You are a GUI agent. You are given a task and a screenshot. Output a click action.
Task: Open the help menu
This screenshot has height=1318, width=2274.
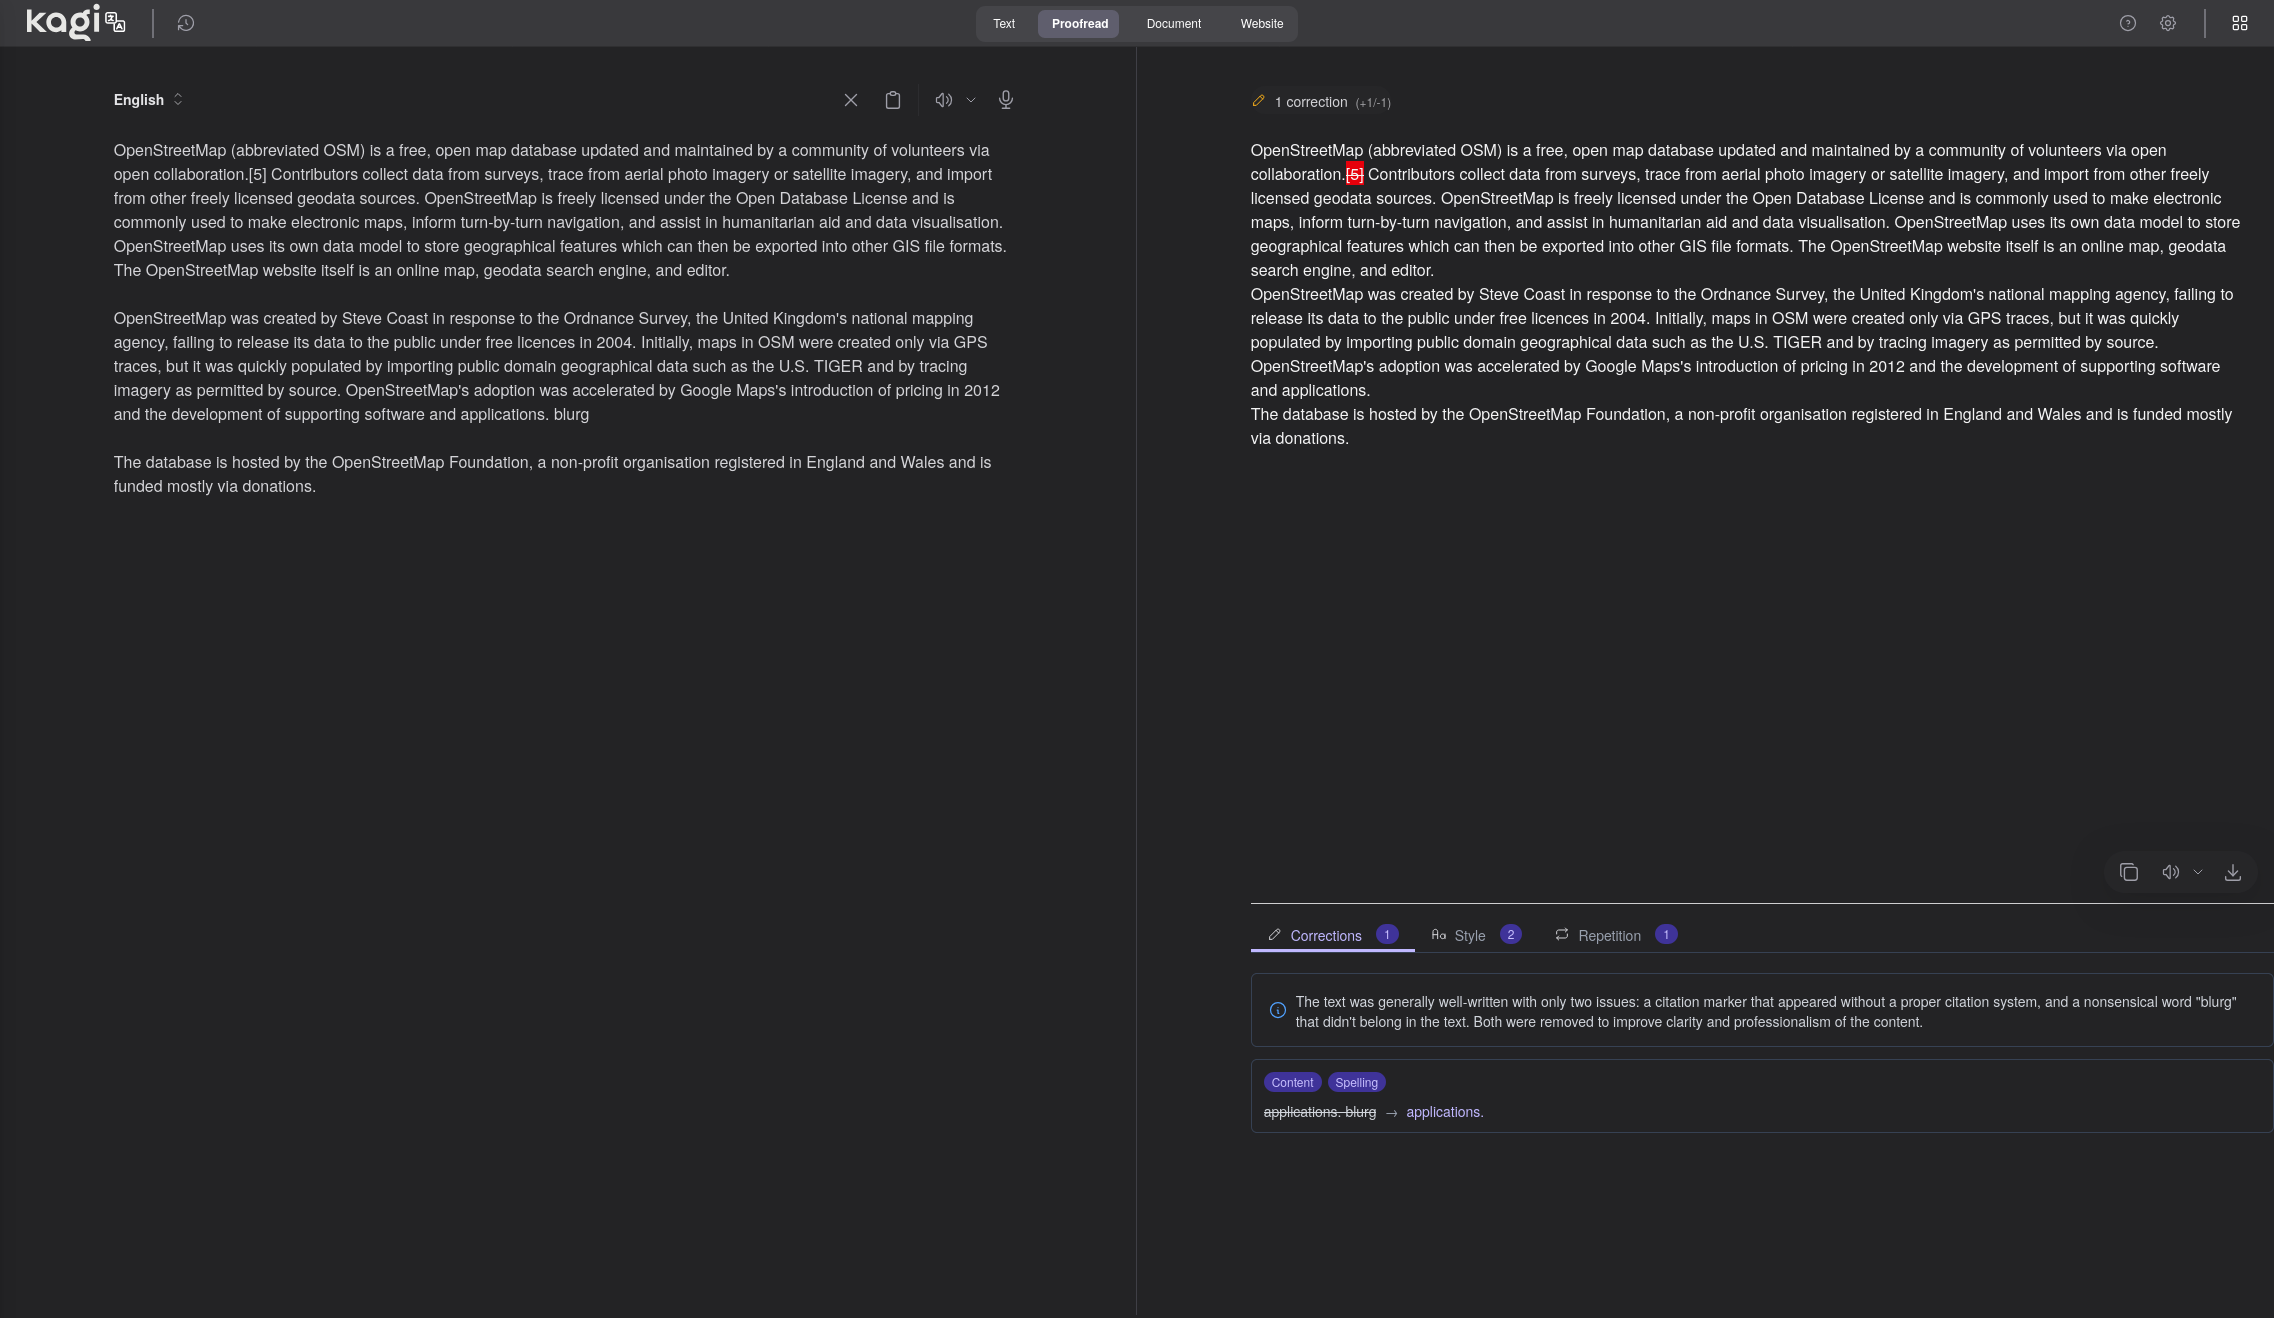tap(2128, 23)
